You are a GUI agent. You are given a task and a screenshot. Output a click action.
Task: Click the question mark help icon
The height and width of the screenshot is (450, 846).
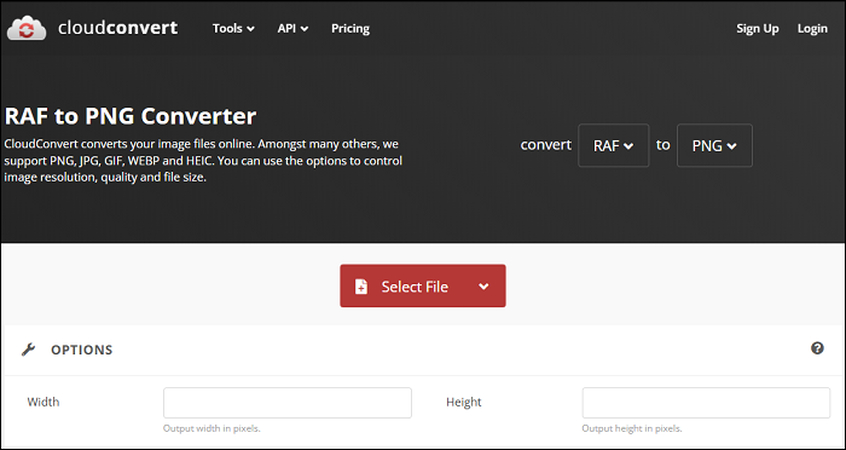pos(817,348)
